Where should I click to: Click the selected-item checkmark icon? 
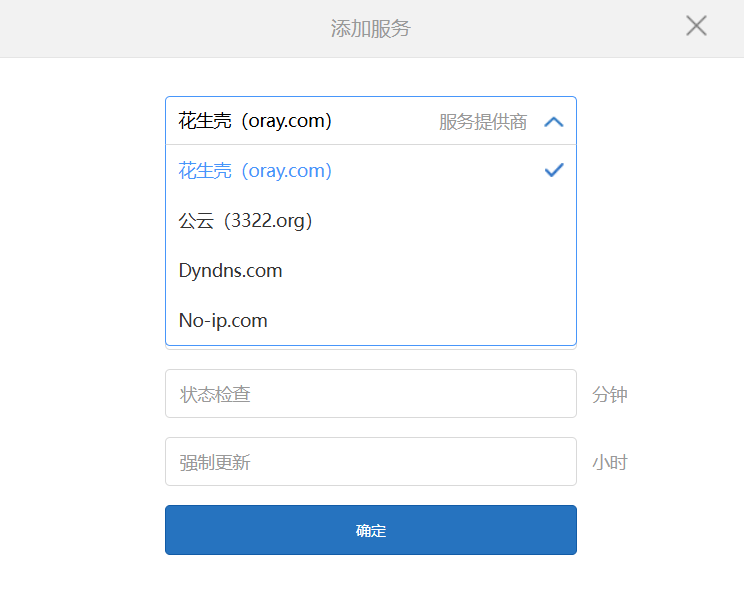coord(554,170)
